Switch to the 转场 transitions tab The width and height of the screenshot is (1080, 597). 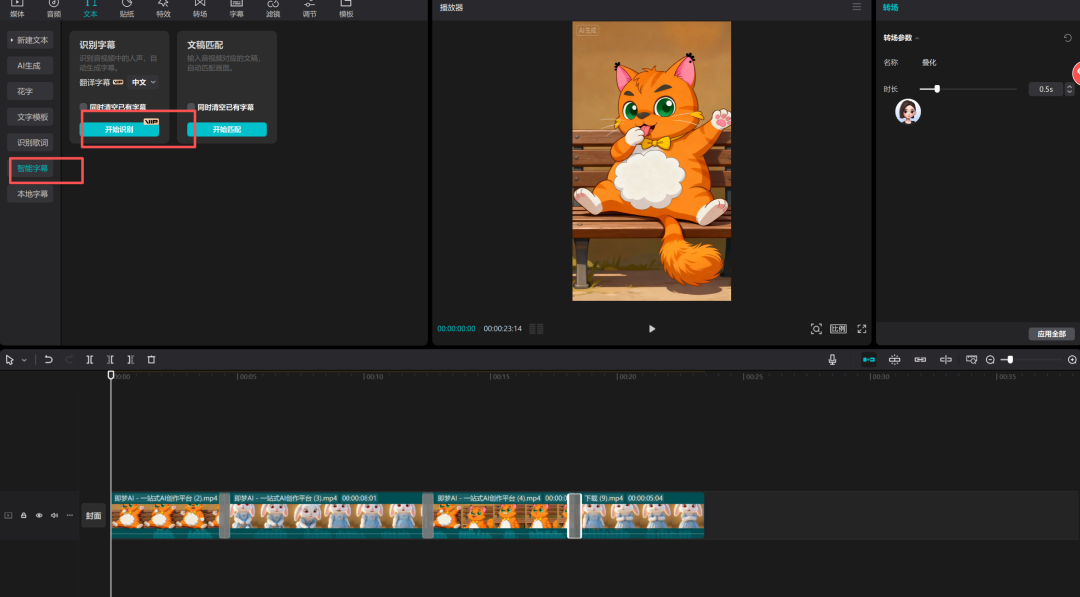click(200, 8)
